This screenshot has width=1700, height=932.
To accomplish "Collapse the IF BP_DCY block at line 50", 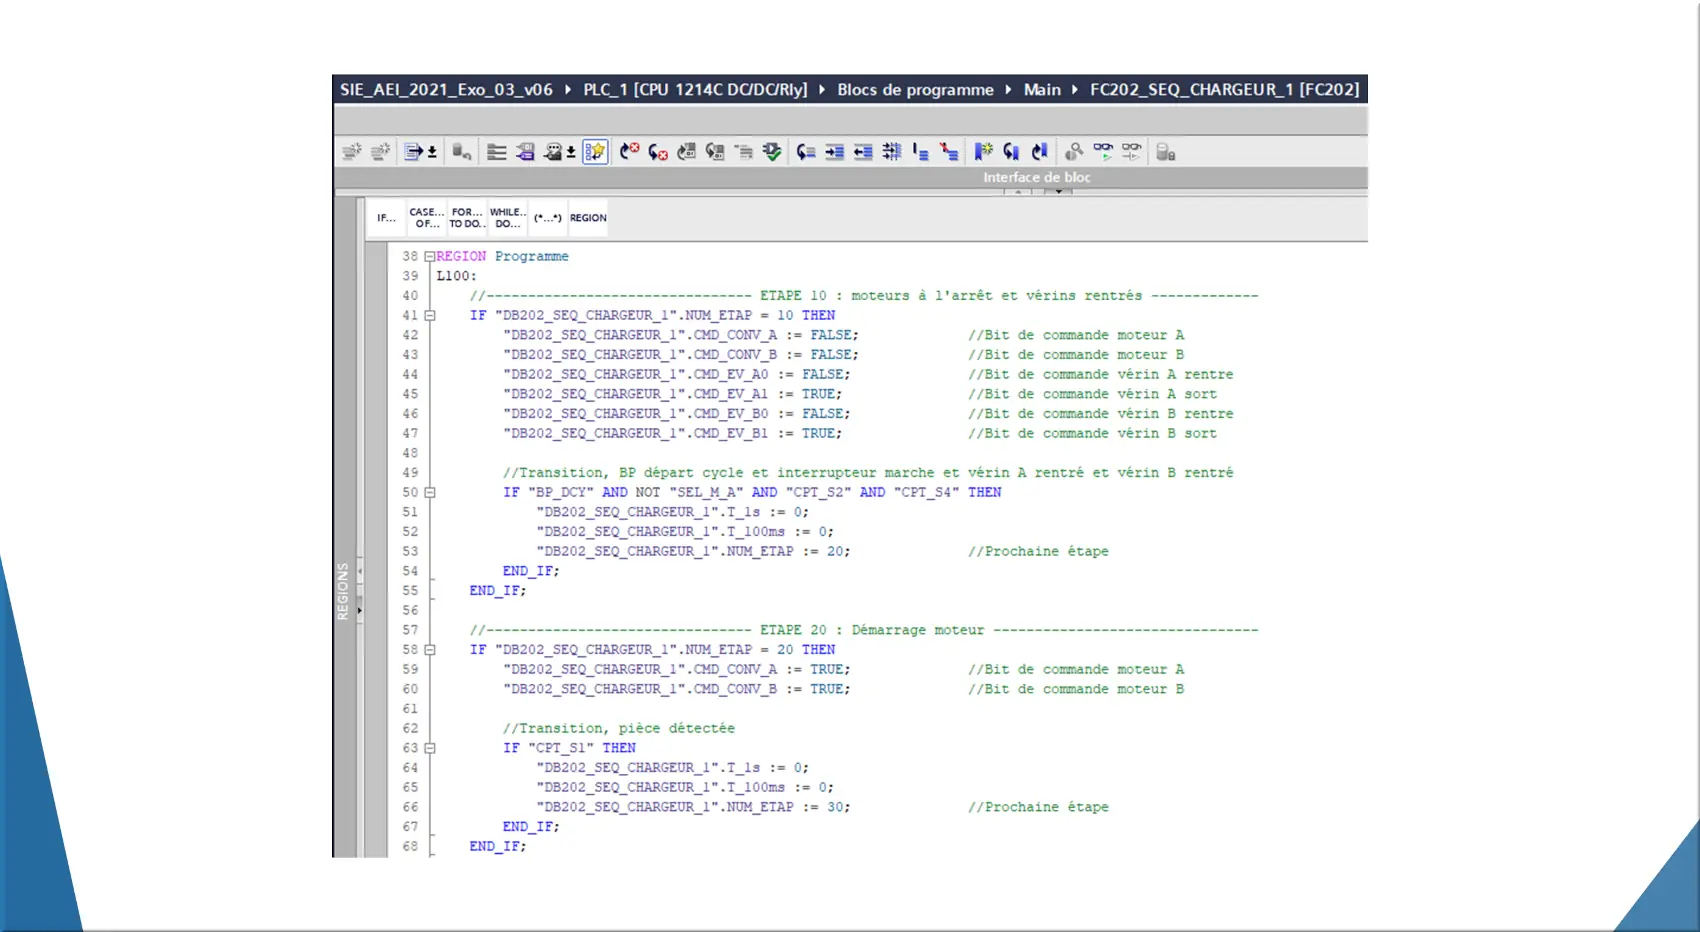I will (x=430, y=493).
